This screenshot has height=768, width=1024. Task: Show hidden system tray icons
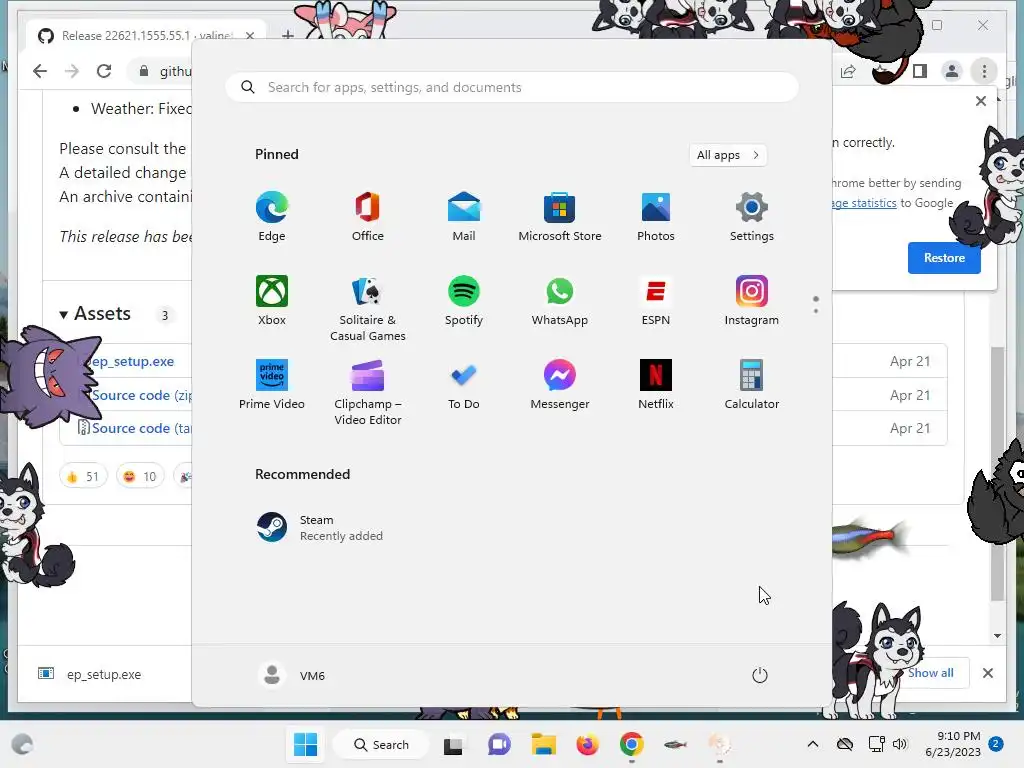(x=813, y=744)
